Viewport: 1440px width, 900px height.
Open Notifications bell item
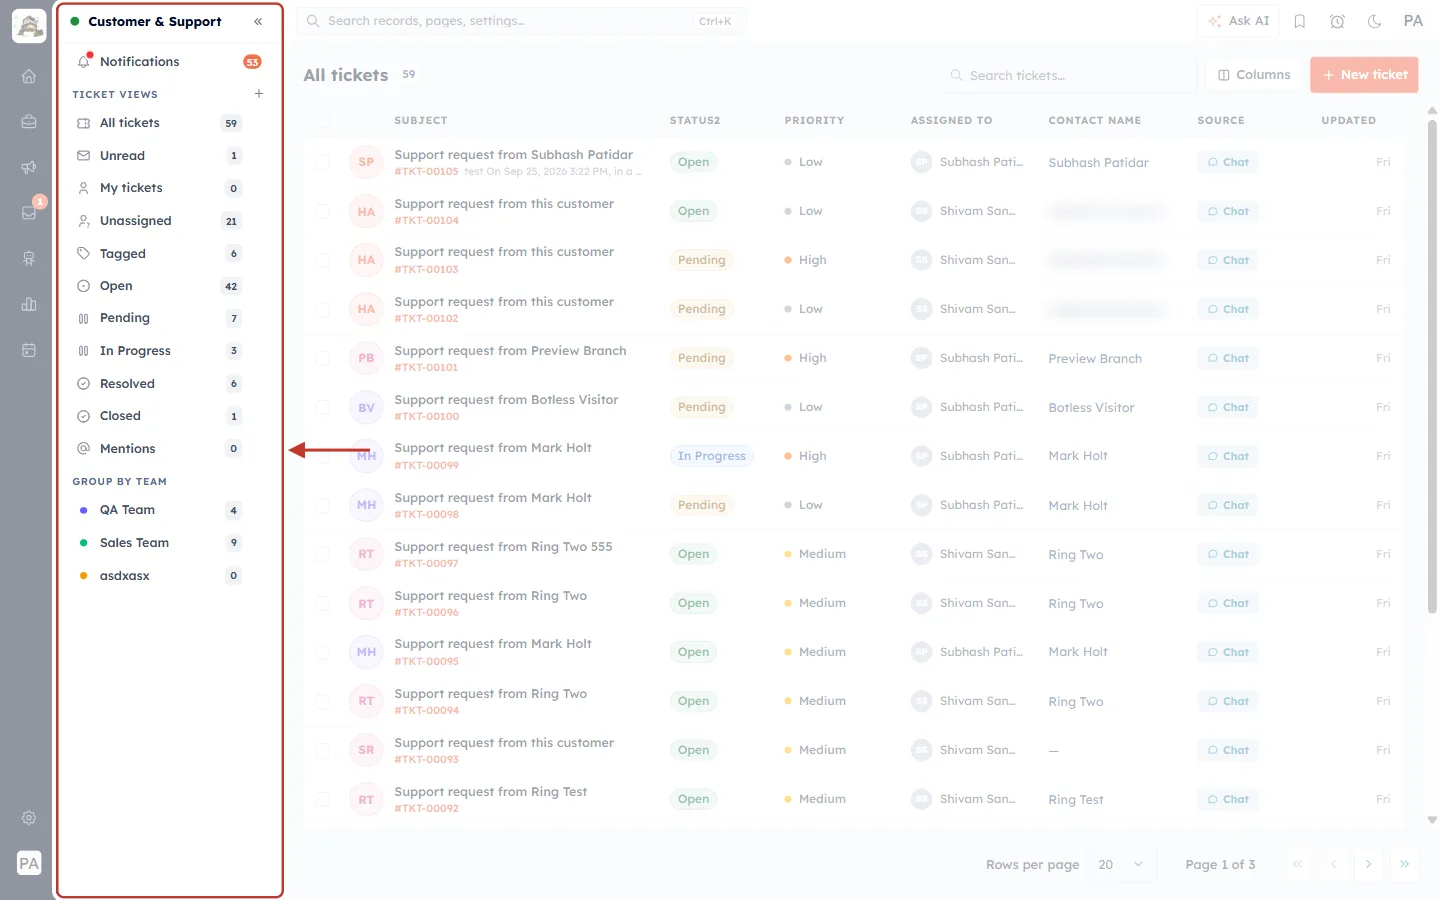pyautogui.click(x=169, y=61)
